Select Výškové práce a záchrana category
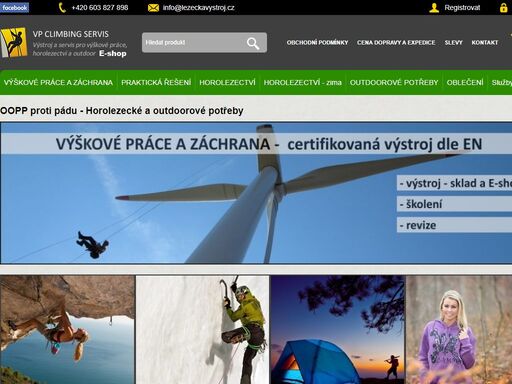This screenshot has width=512, height=384. click(58, 82)
